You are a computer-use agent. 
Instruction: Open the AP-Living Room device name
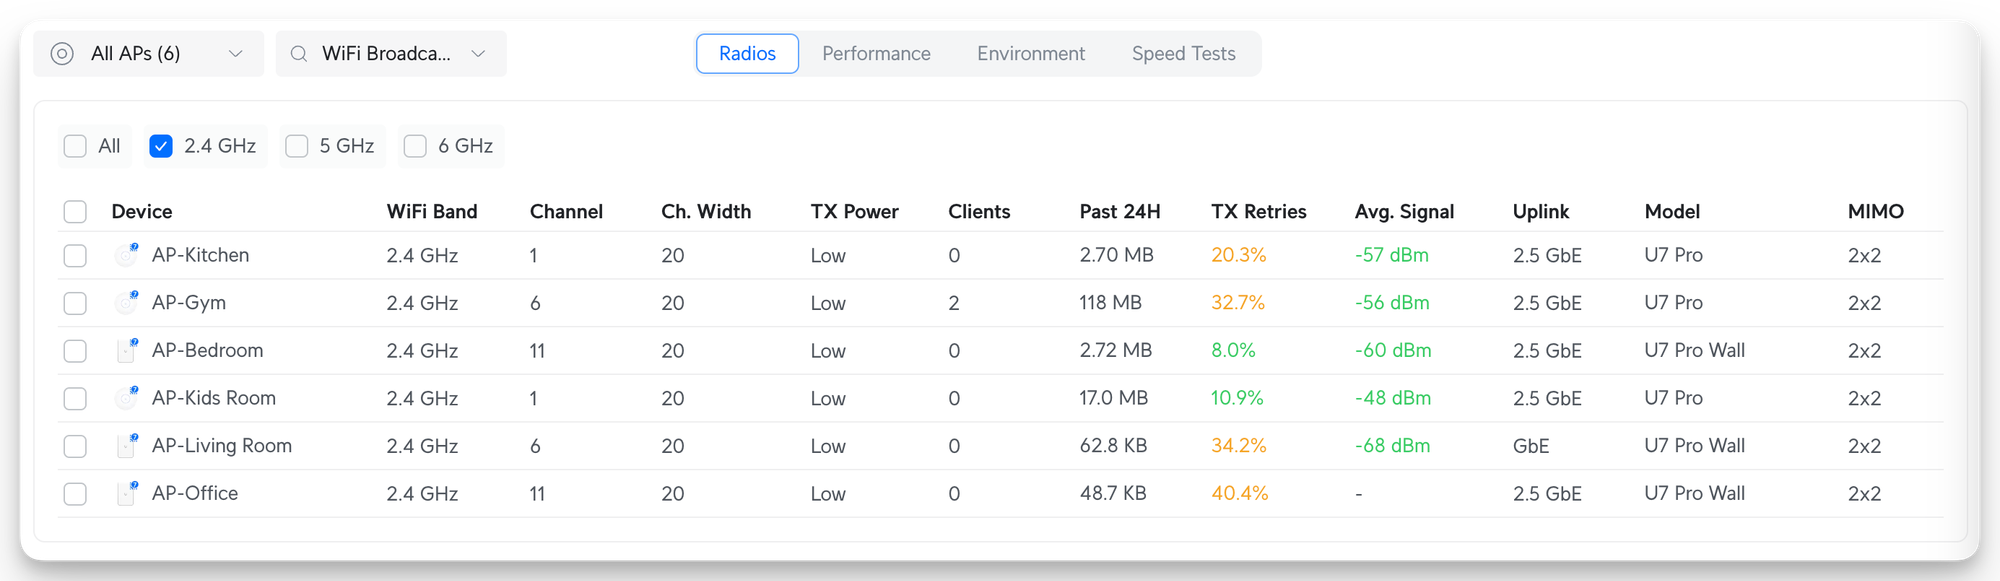[x=222, y=445]
